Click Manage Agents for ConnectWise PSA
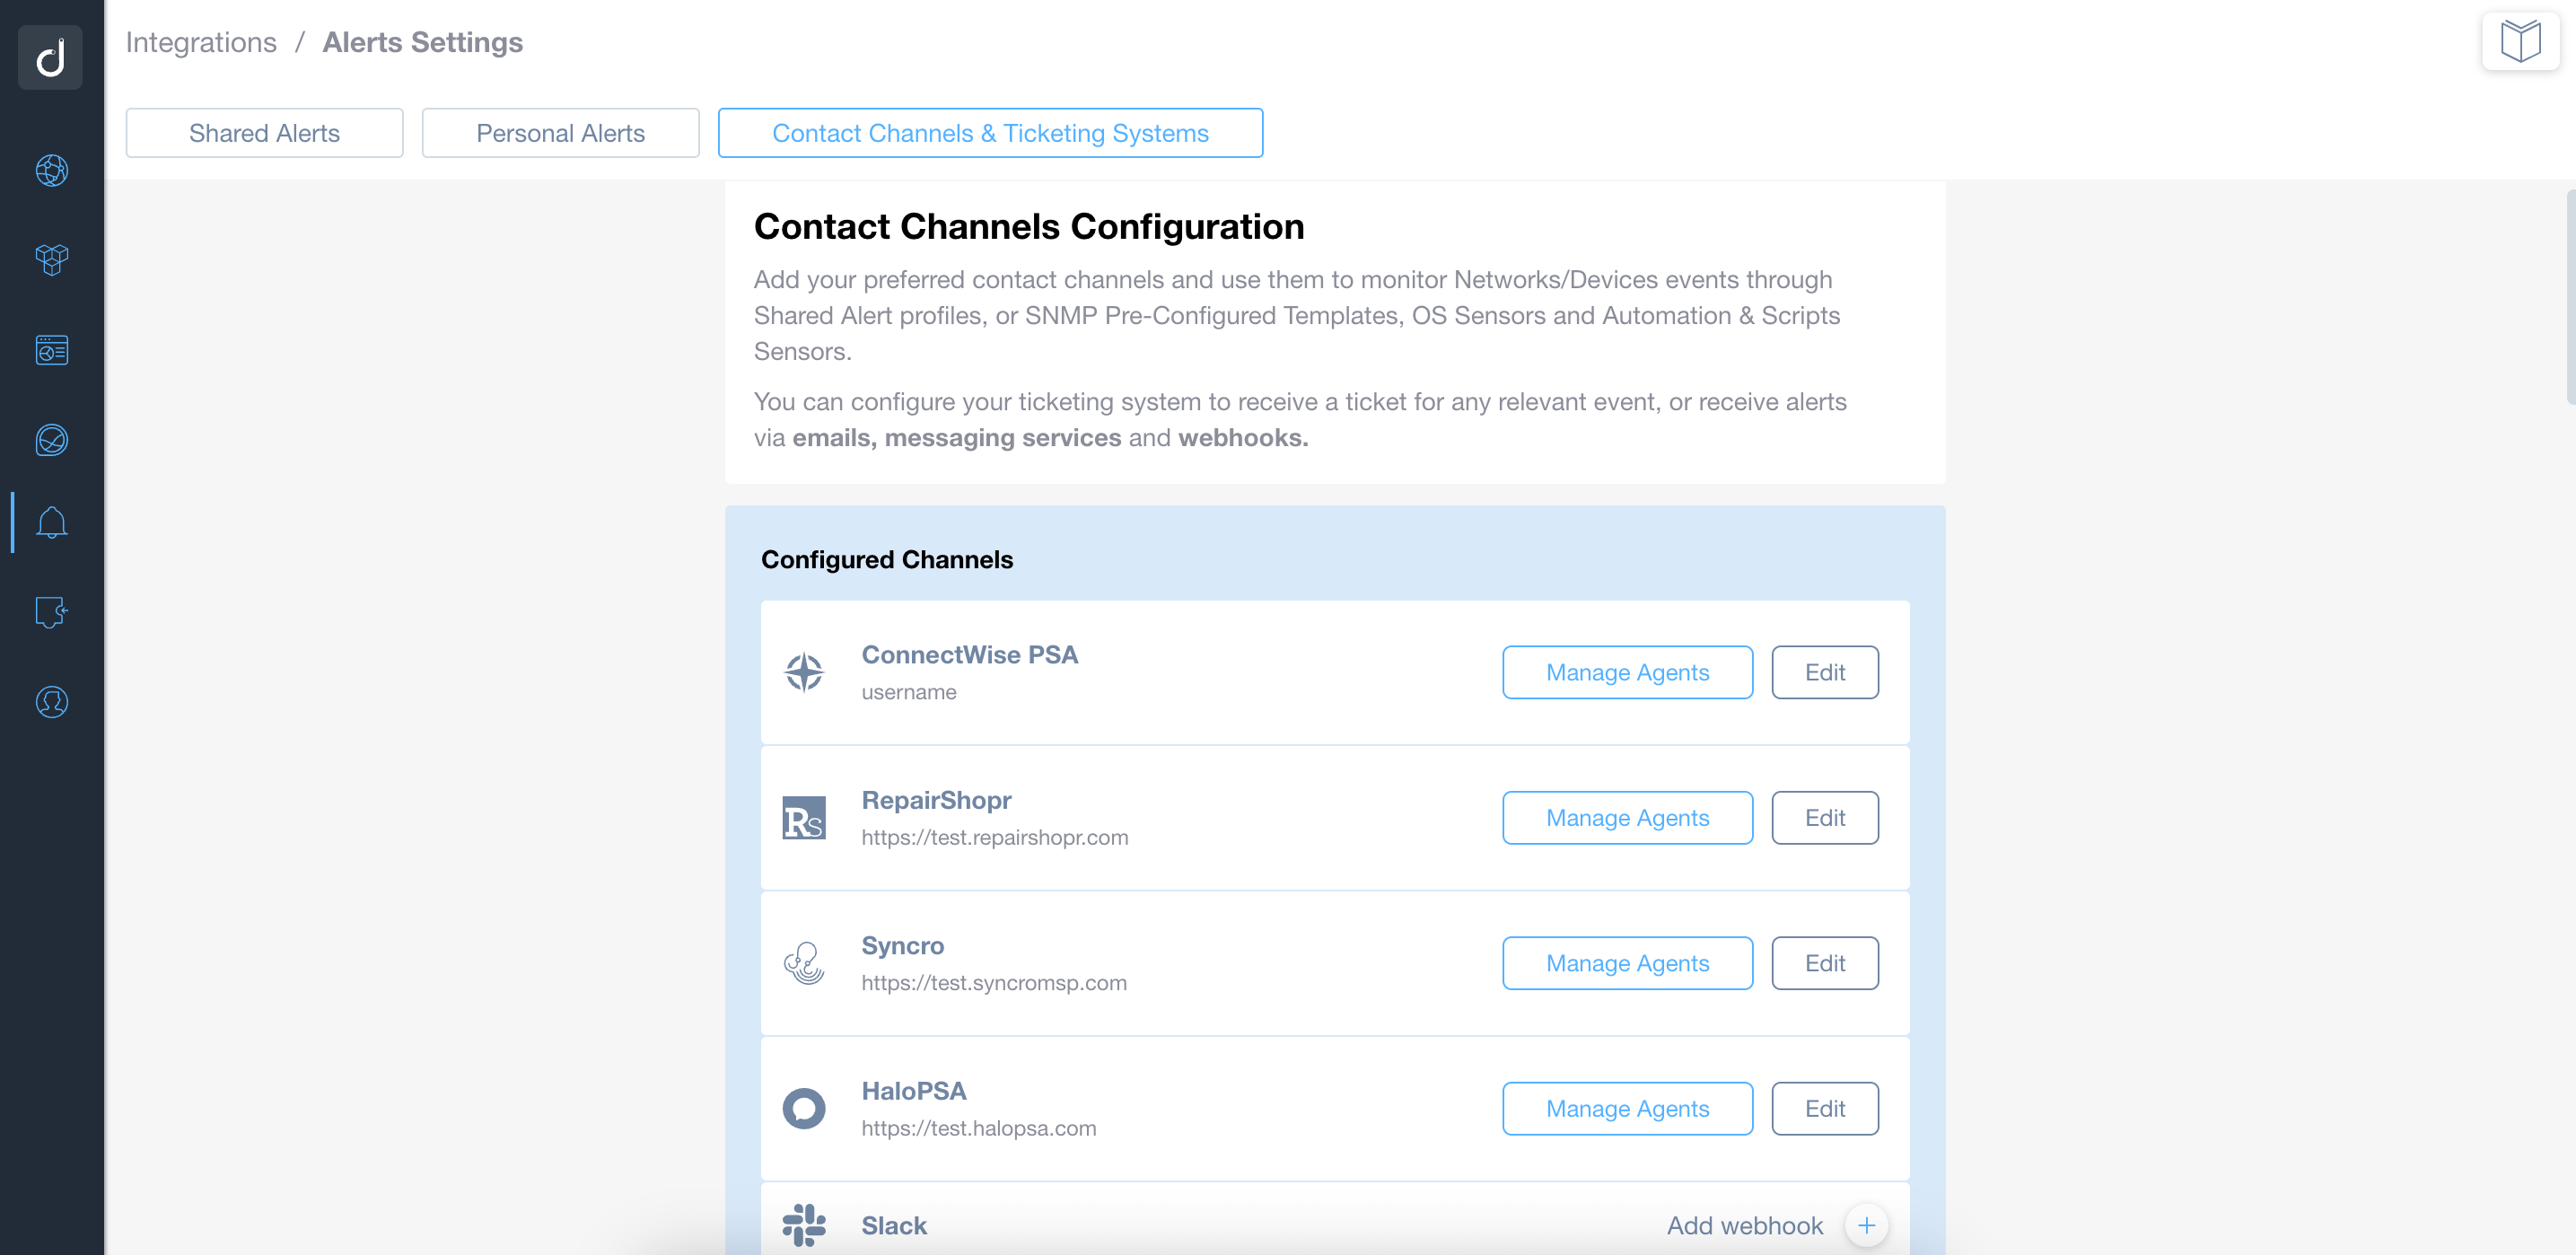The width and height of the screenshot is (2576, 1255). point(1627,672)
